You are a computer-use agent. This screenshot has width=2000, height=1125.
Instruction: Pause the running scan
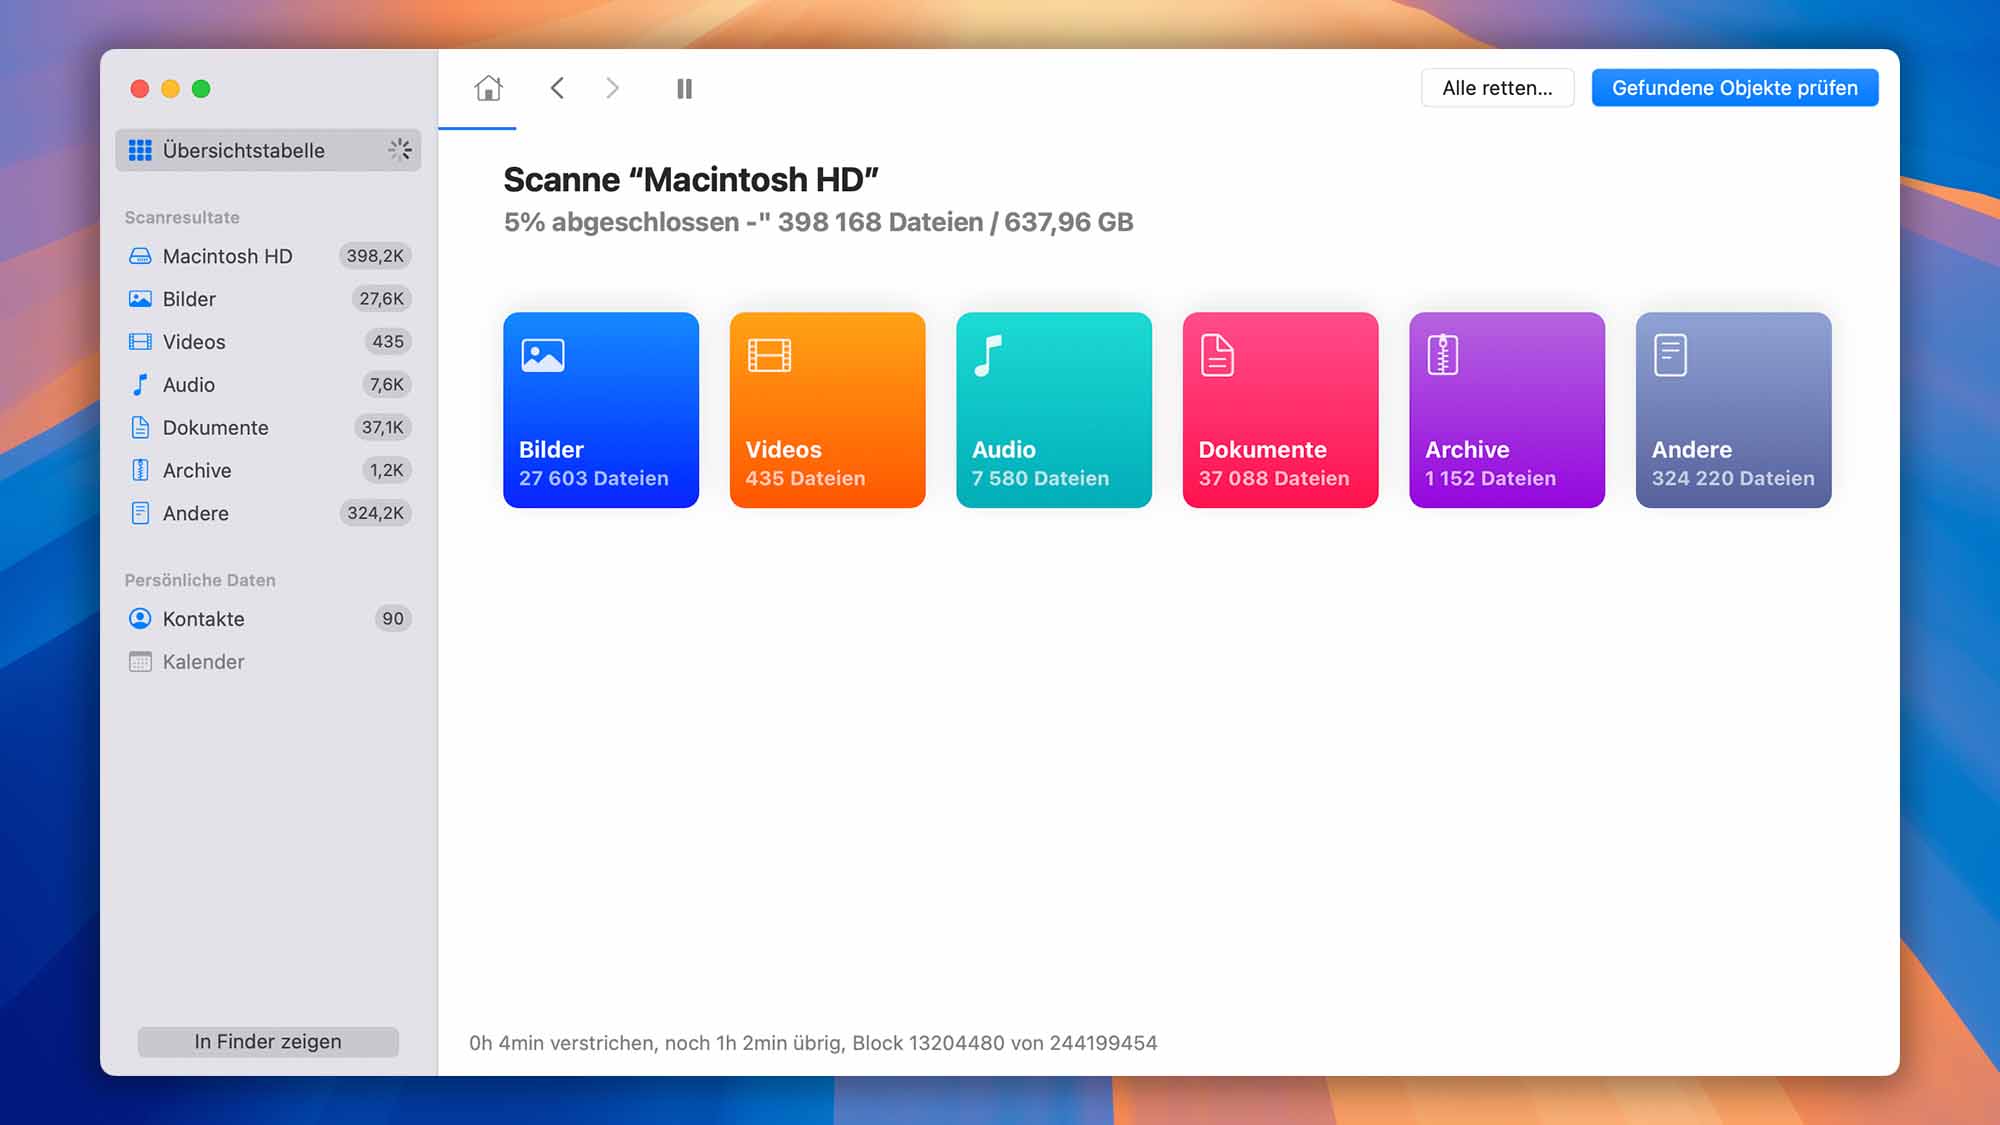684,89
